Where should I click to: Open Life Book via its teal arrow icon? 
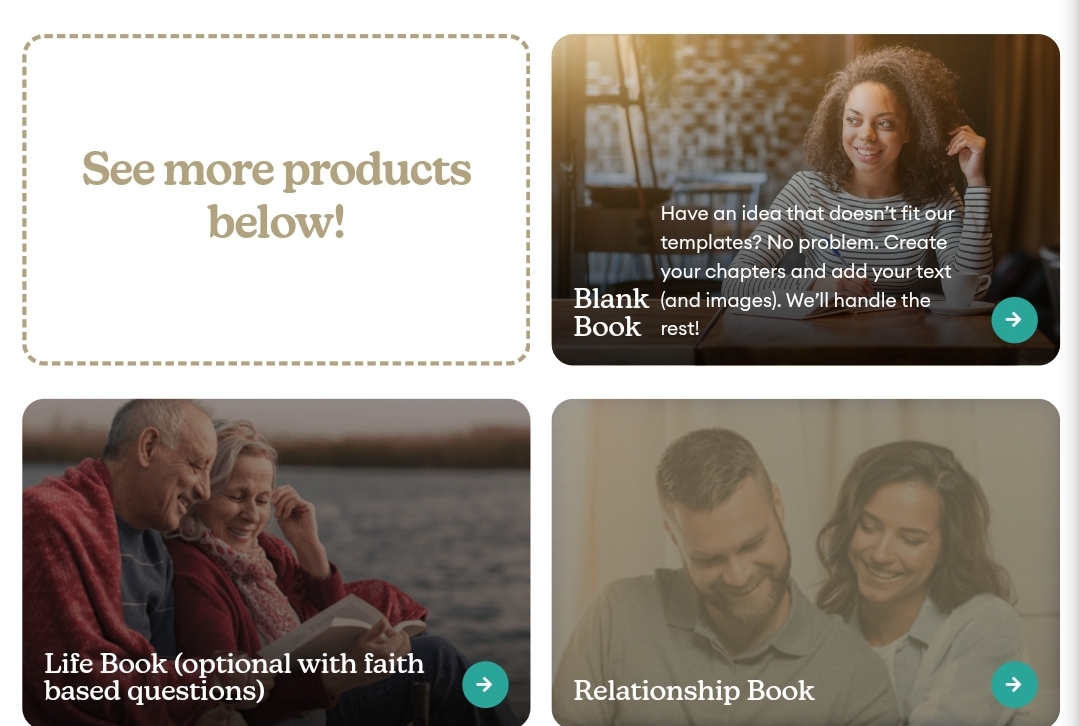485,684
